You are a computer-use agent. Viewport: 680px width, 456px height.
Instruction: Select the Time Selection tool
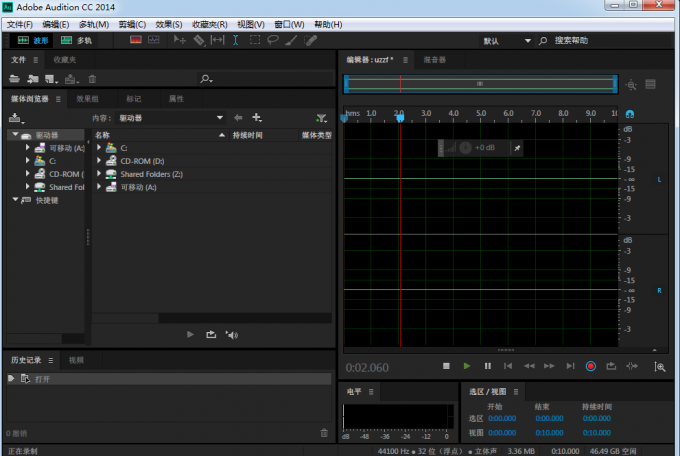point(235,40)
